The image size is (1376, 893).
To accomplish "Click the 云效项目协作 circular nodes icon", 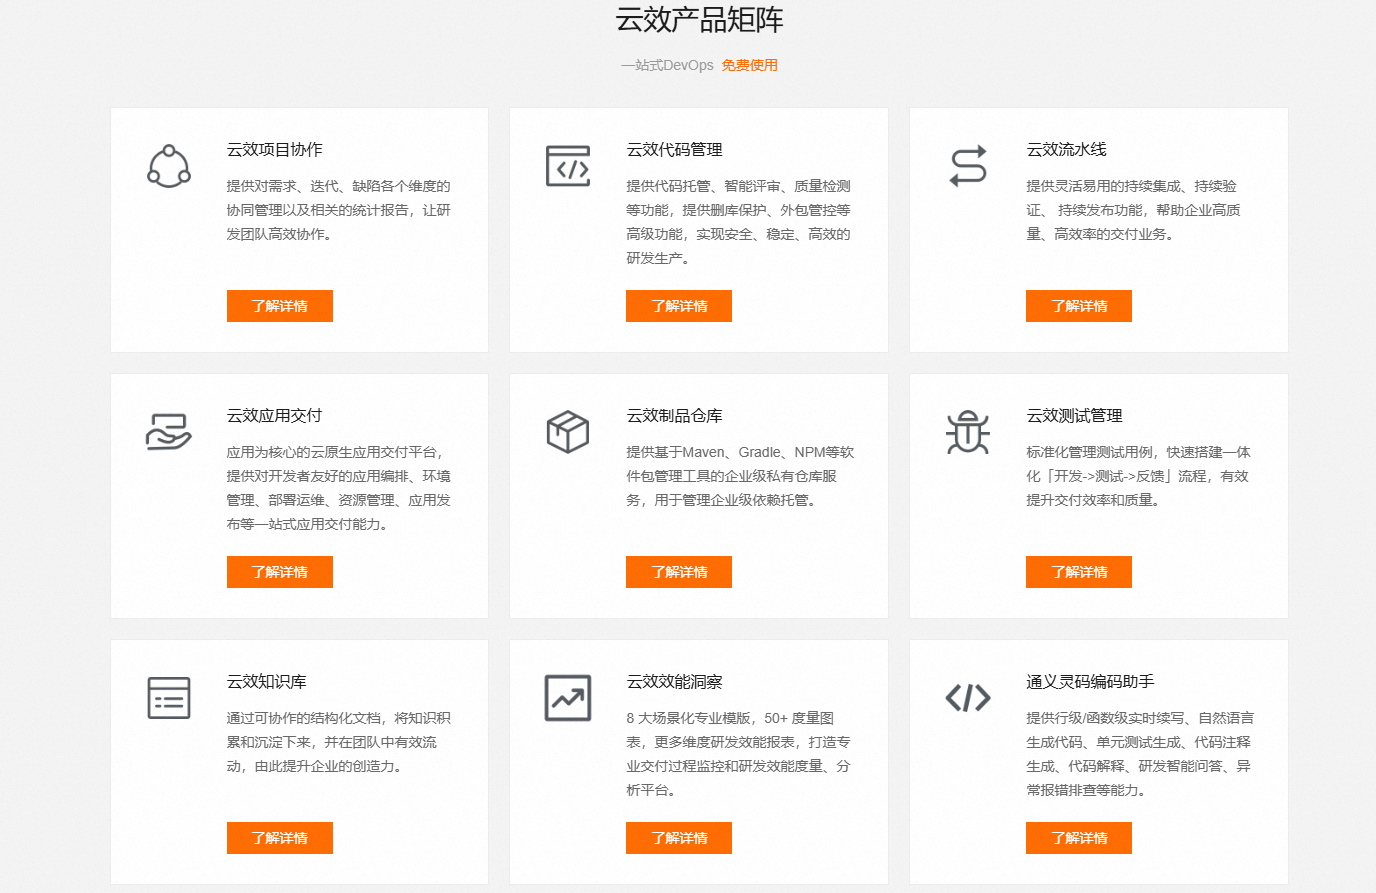I will (x=169, y=166).
